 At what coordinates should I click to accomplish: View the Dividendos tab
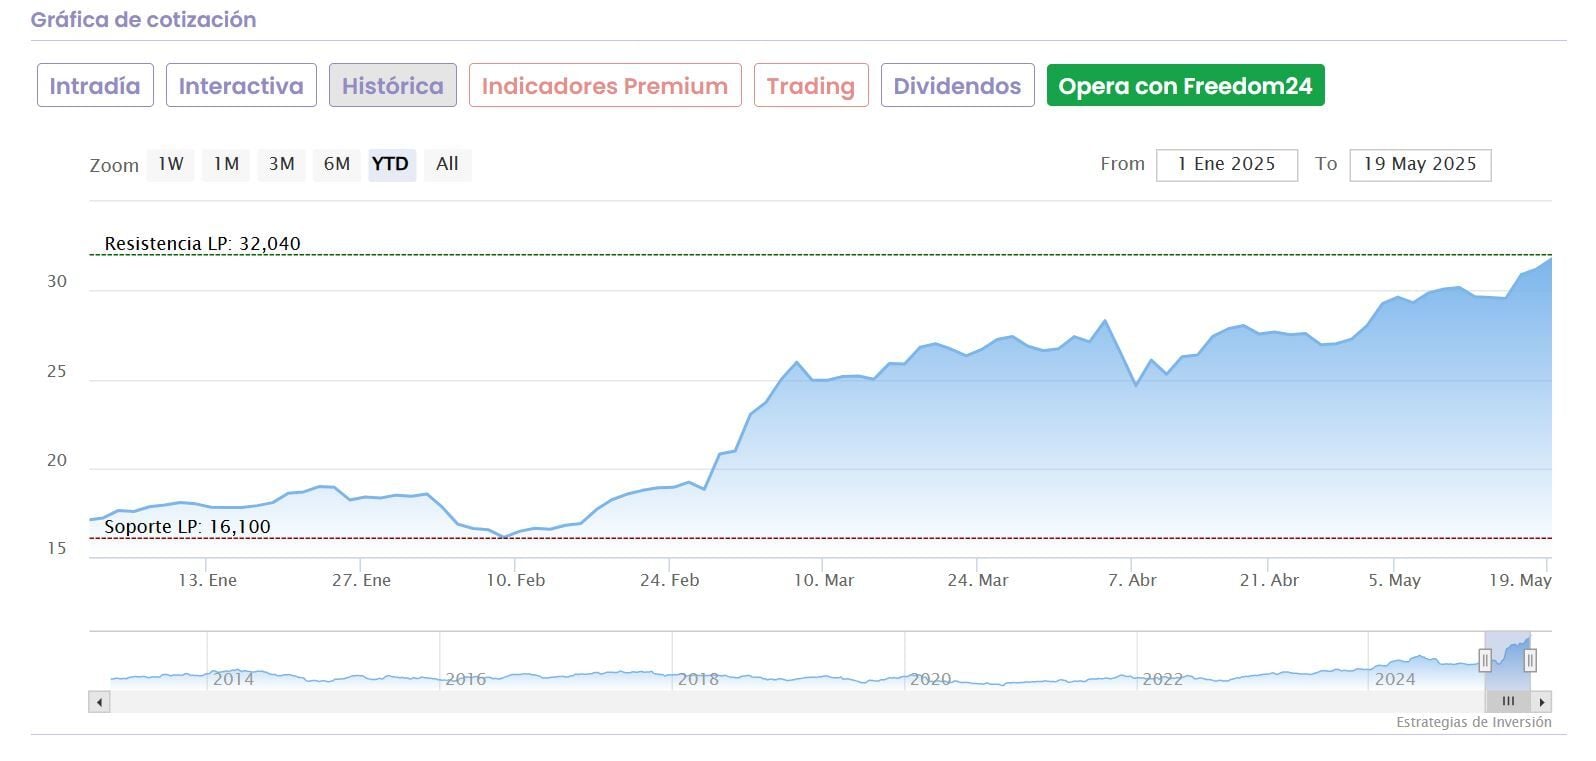click(957, 86)
